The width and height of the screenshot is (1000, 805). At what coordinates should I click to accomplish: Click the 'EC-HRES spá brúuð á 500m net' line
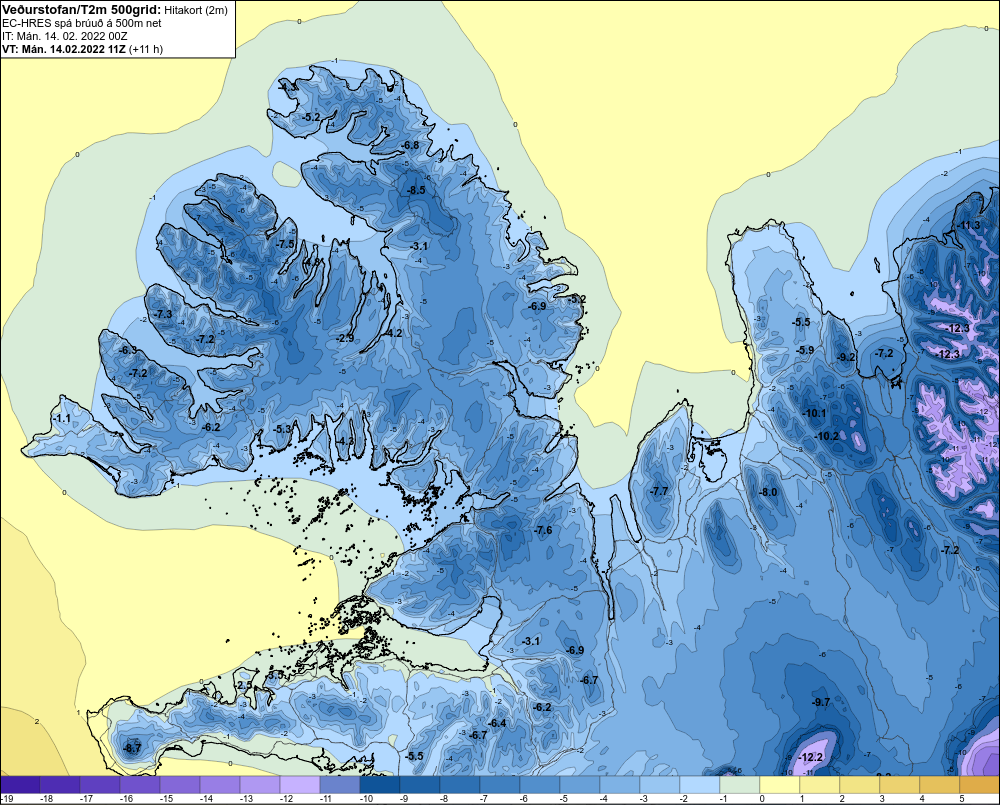click(82, 23)
